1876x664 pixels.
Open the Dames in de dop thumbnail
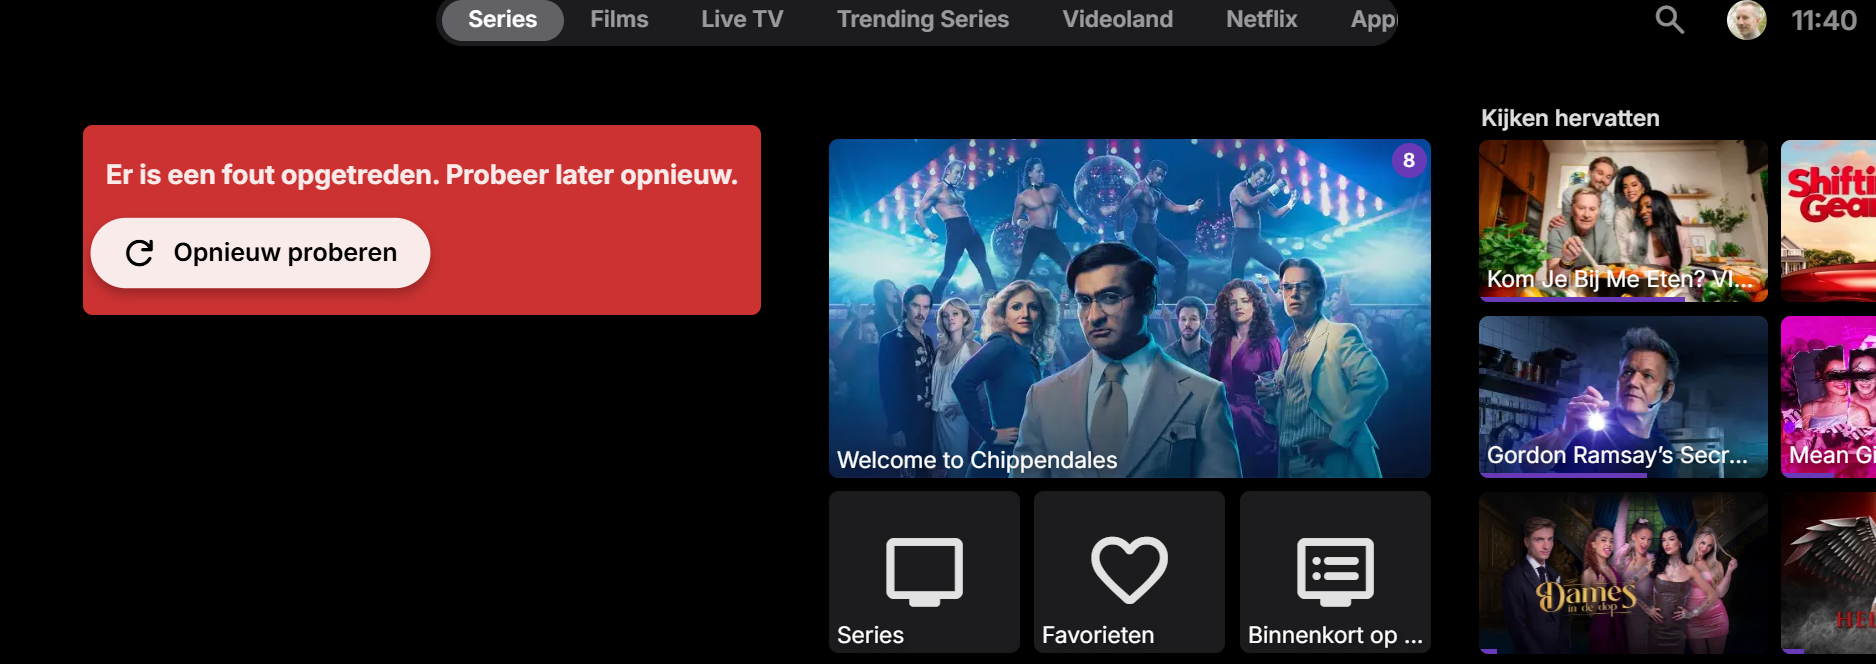click(x=1623, y=573)
